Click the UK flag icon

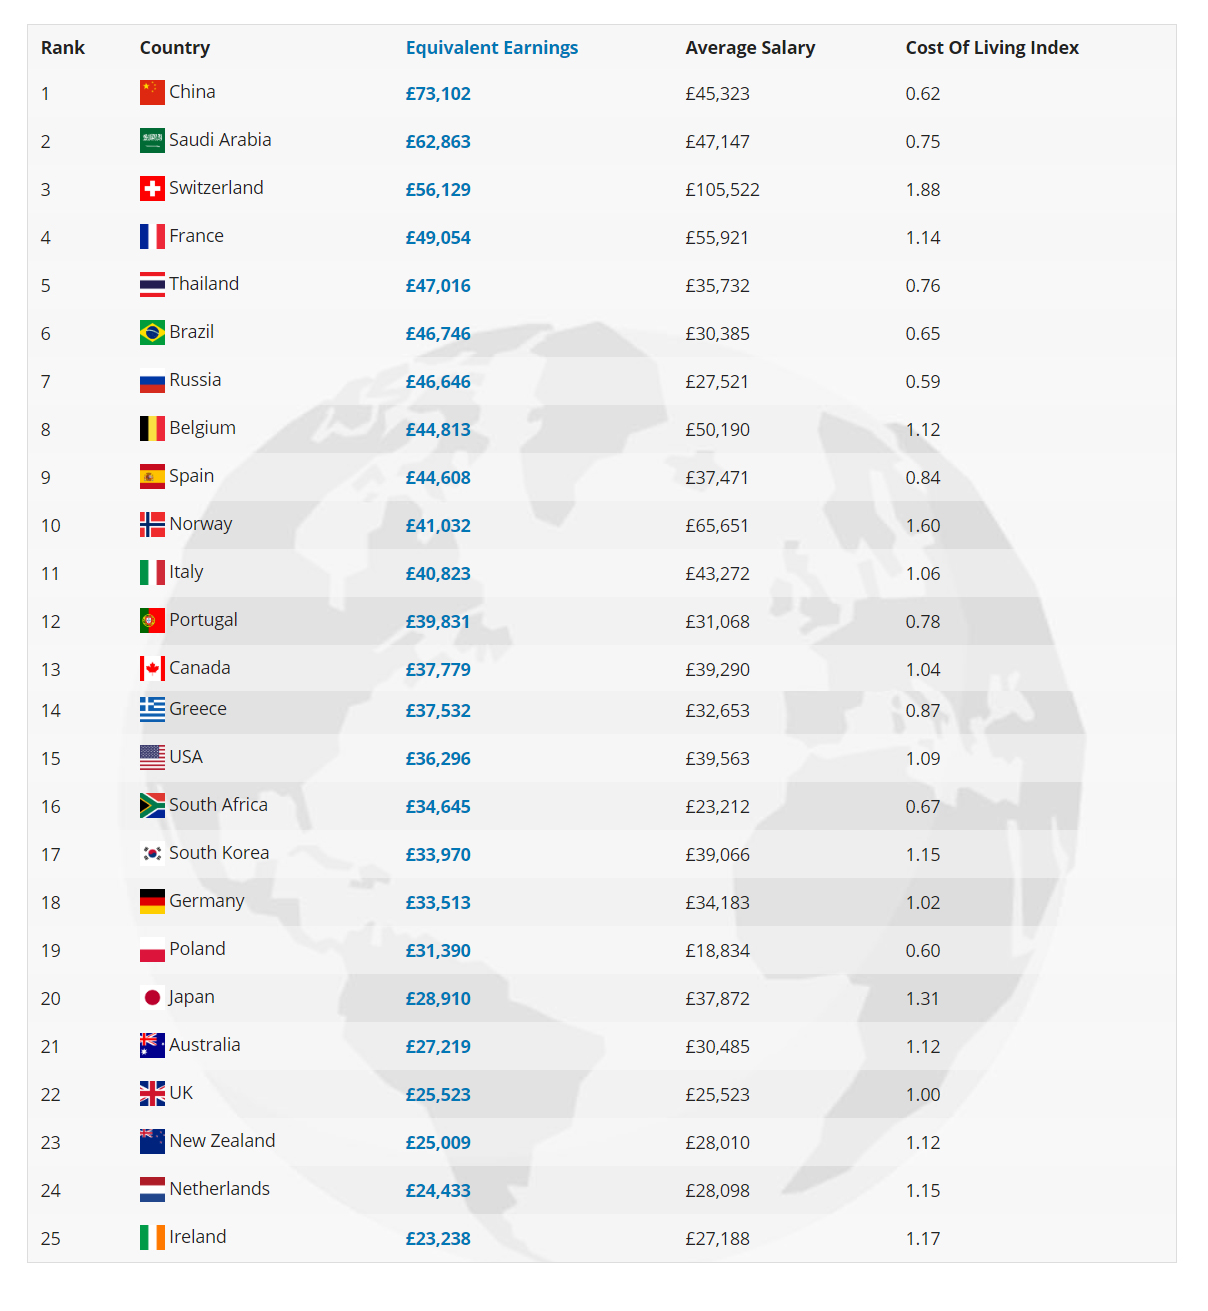pos(152,1094)
